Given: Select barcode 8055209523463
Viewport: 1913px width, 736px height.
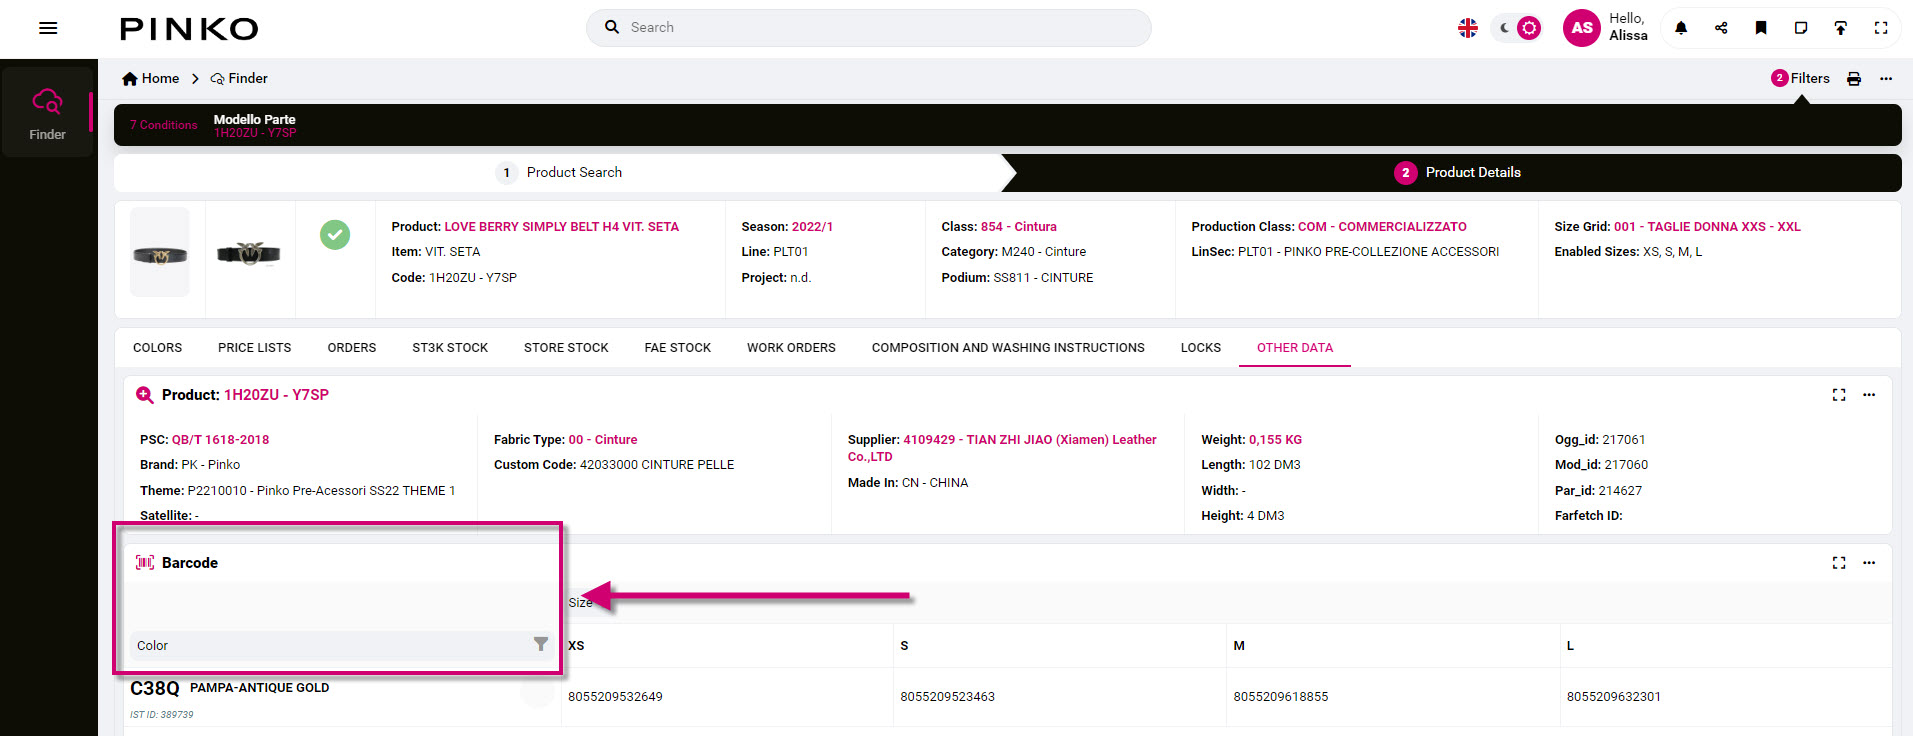Looking at the screenshot, I should pos(947,697).
